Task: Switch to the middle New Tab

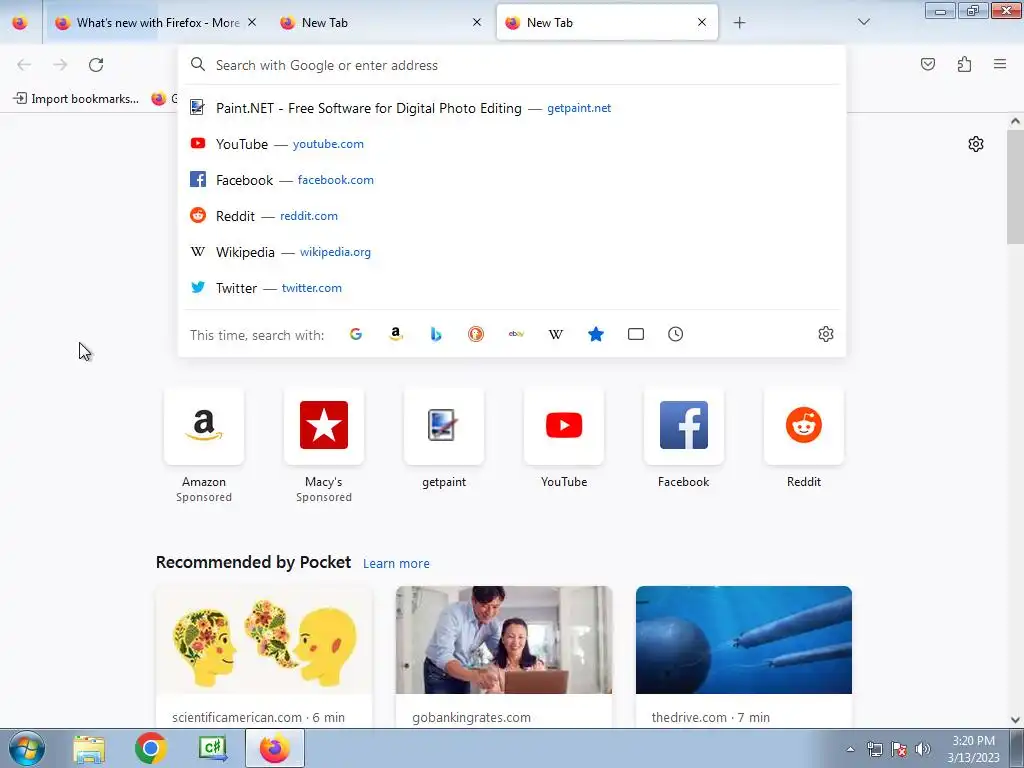Action: (382, 23)
